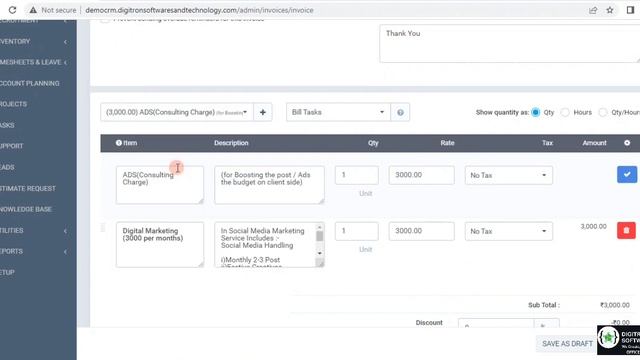Click the Description column header

(x=231, y=143)
